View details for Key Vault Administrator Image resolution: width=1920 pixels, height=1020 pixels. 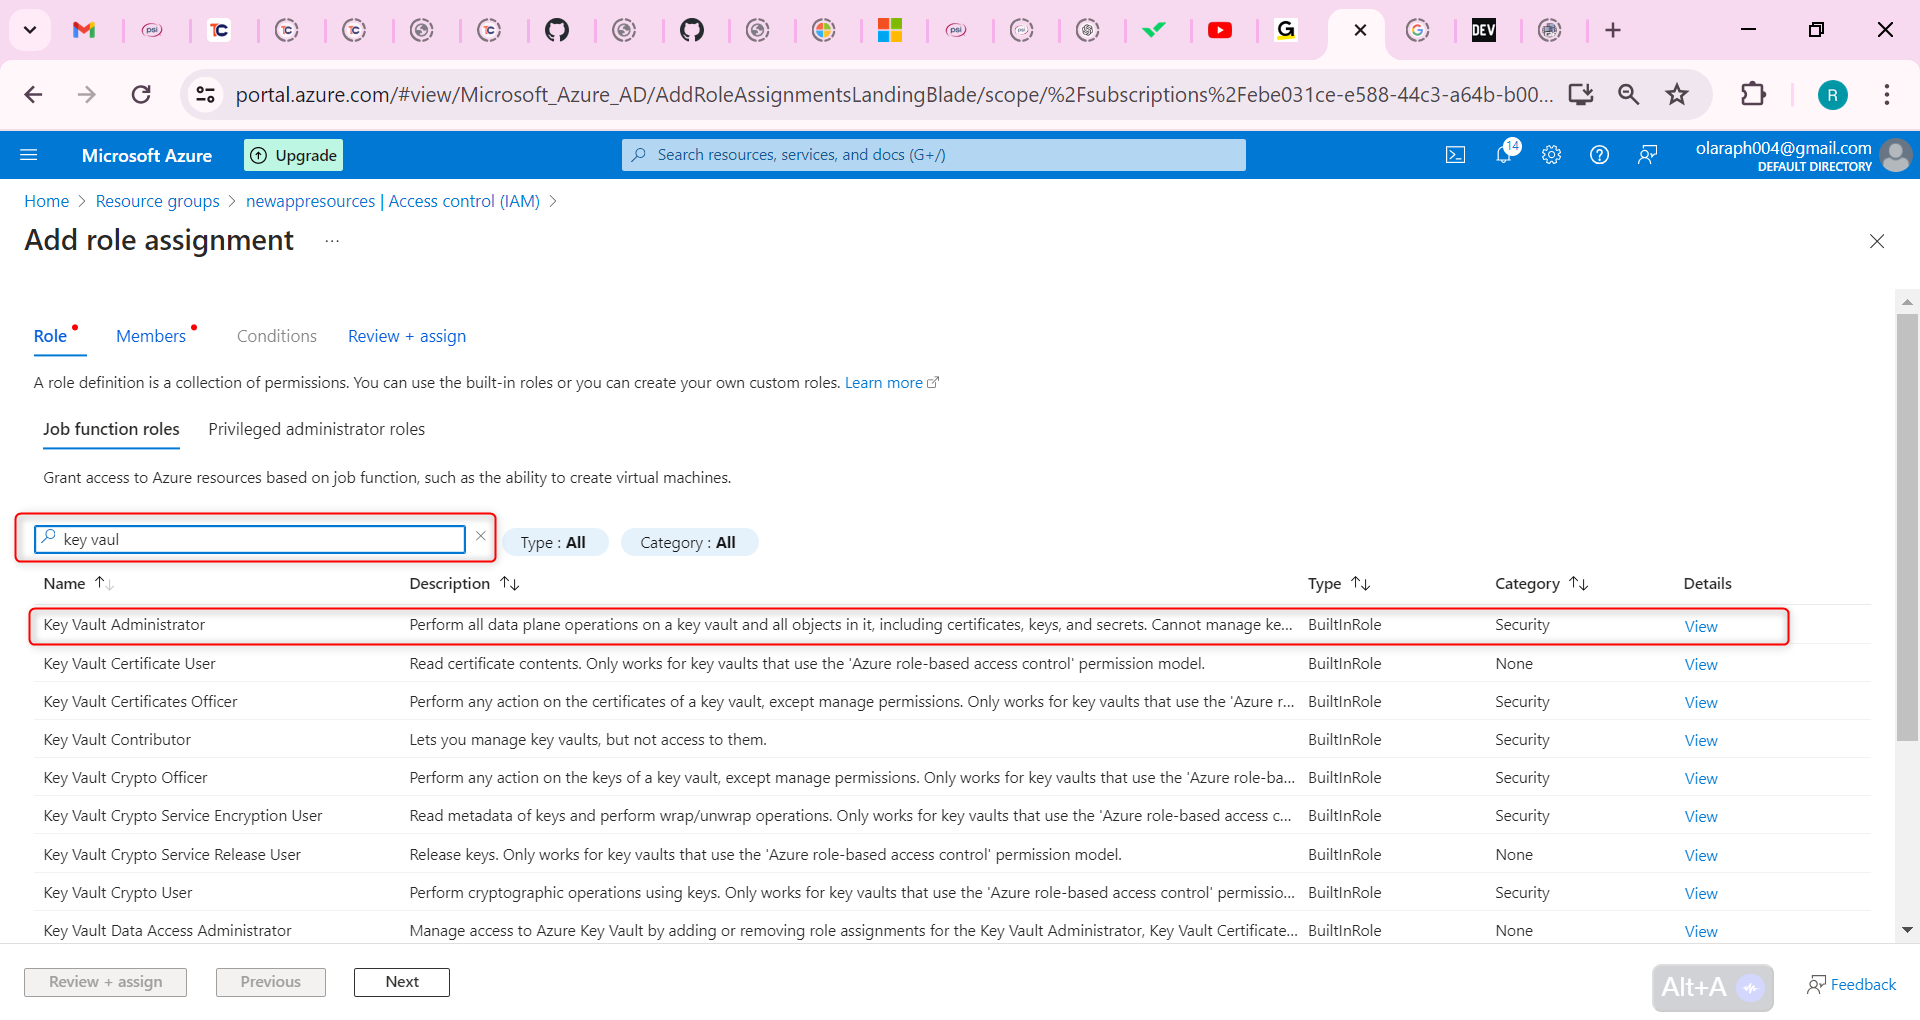[1701, 626]
